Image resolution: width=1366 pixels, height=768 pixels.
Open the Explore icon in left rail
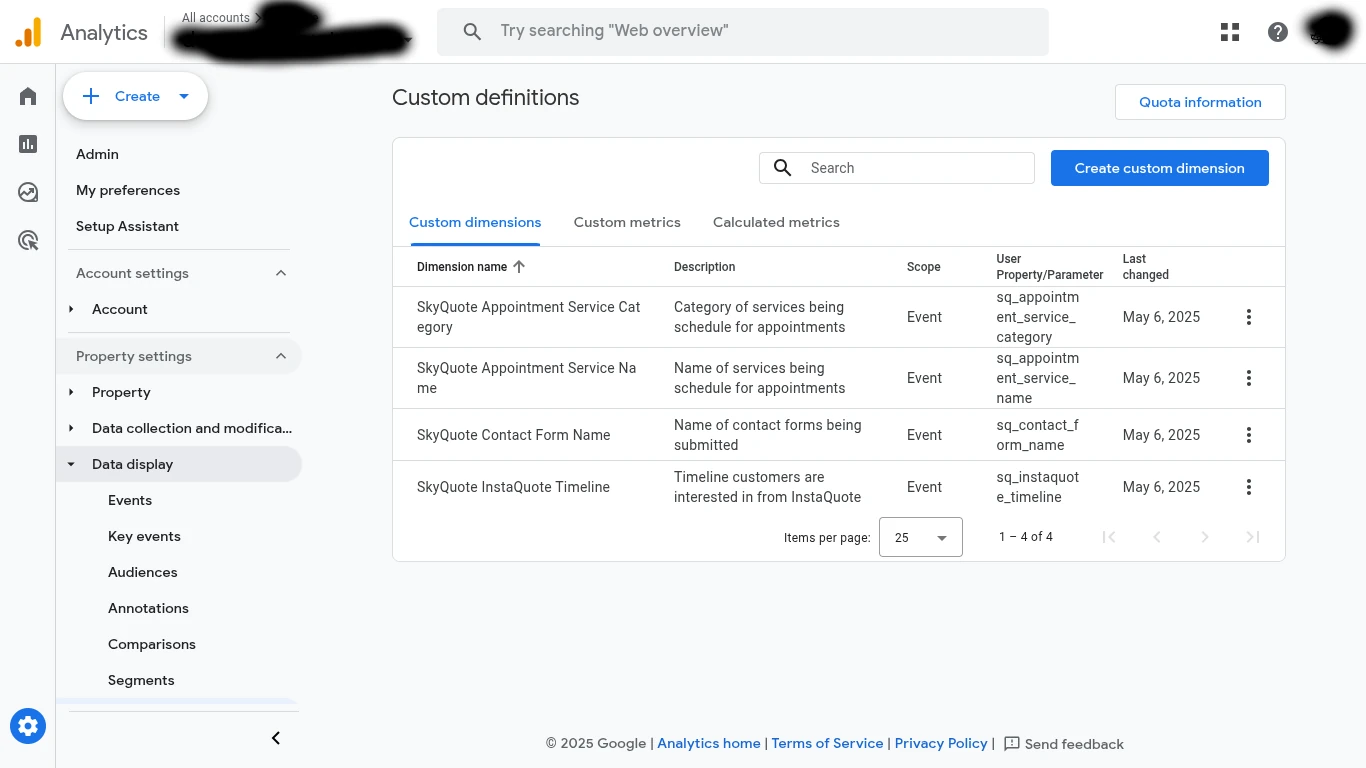coord(28,192)
